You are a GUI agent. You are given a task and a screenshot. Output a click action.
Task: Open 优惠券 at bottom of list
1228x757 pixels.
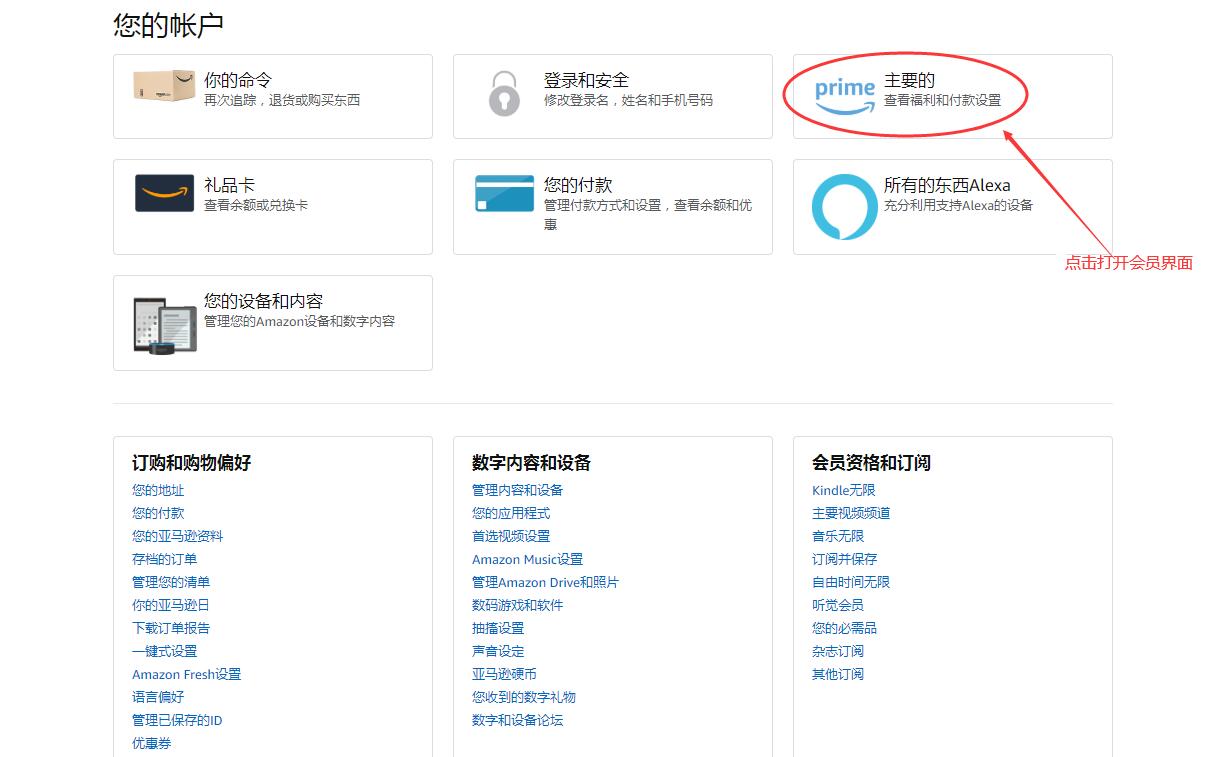coord(152,743)
